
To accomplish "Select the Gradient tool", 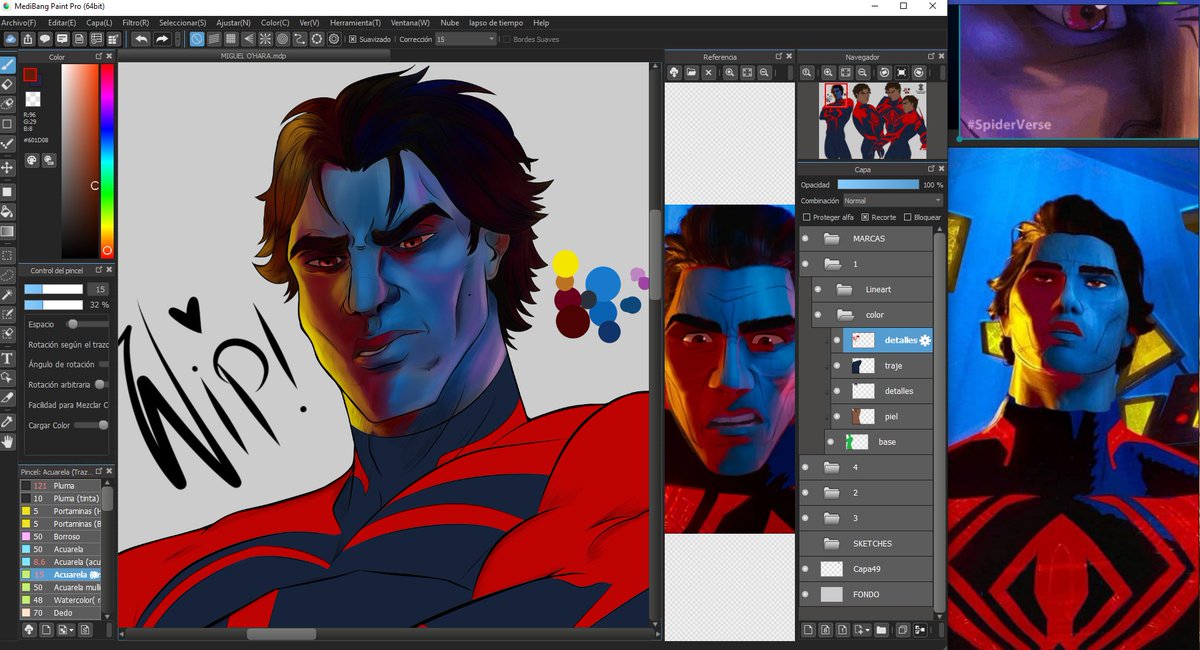I will pyautogui.click(x=8, y=231).
